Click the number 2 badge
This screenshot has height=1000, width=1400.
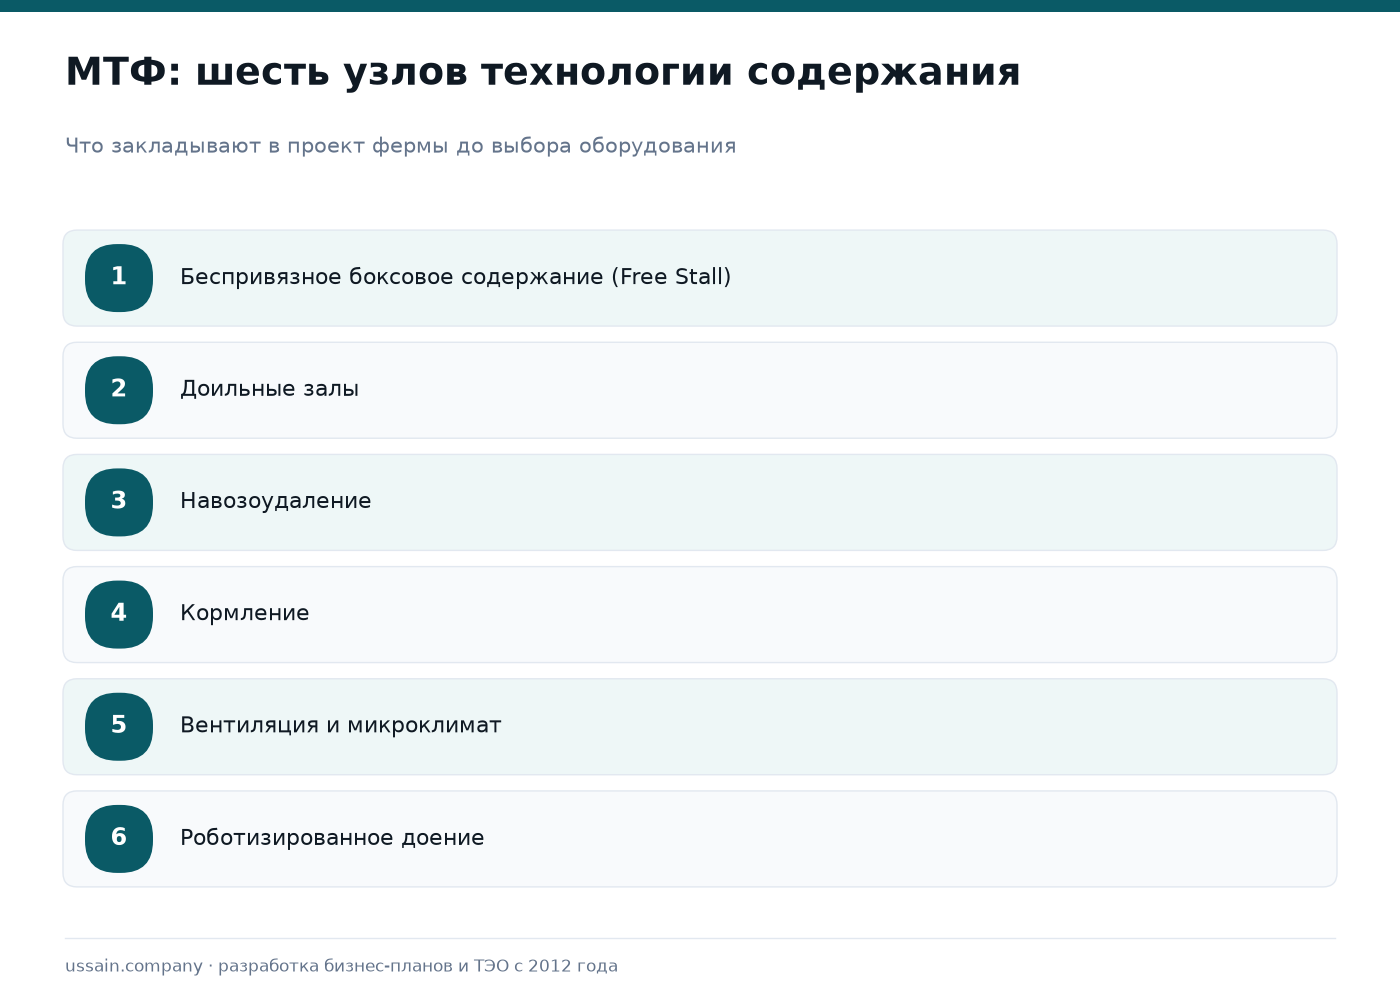[x=119, y=390]
